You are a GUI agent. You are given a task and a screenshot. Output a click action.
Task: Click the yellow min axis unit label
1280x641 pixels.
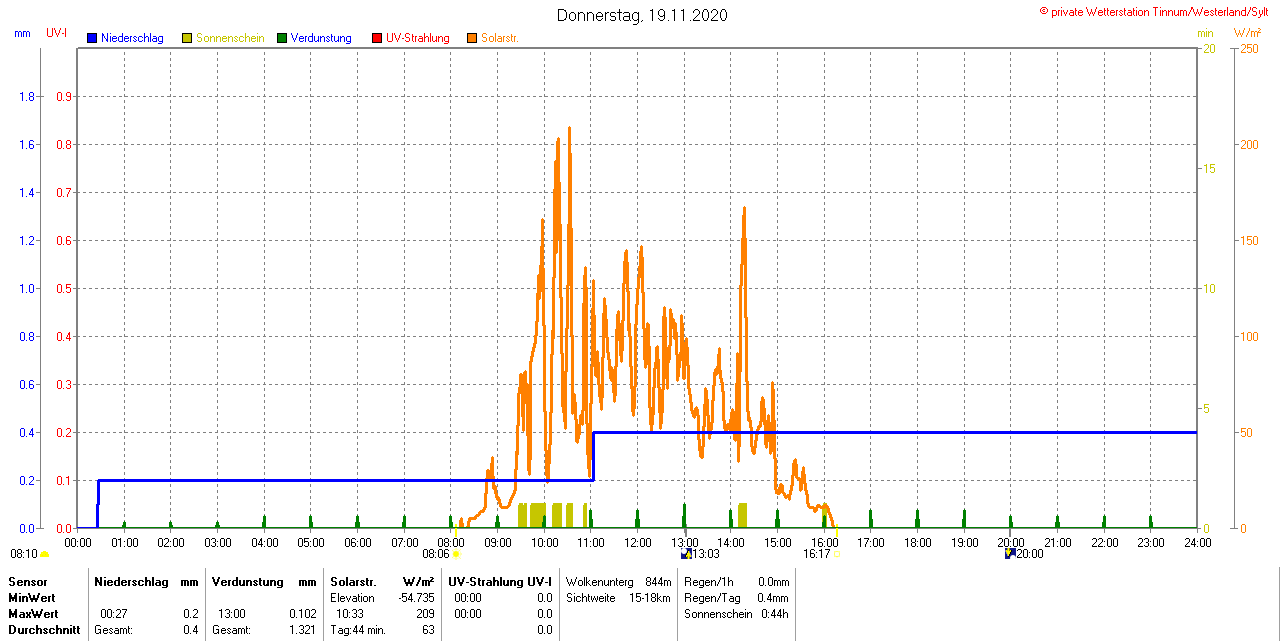tap(1205, 33)
